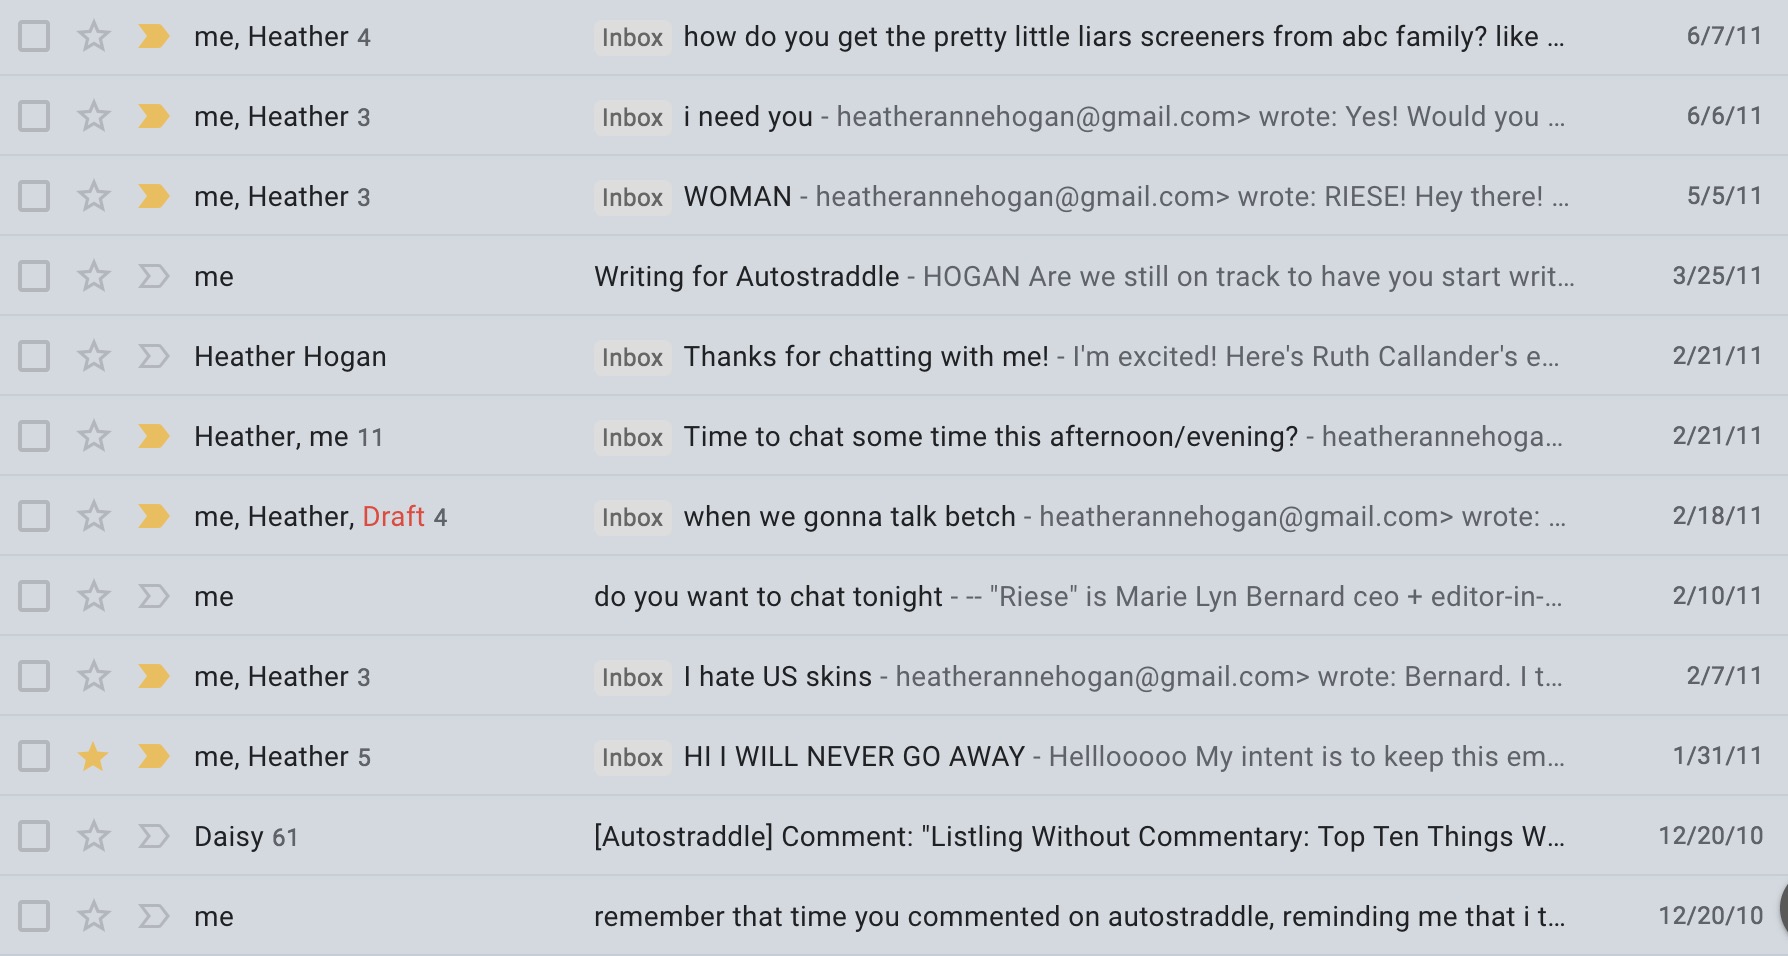
Task: Star the 'when we gonna talk betch' email
Action: pos(94,516)
